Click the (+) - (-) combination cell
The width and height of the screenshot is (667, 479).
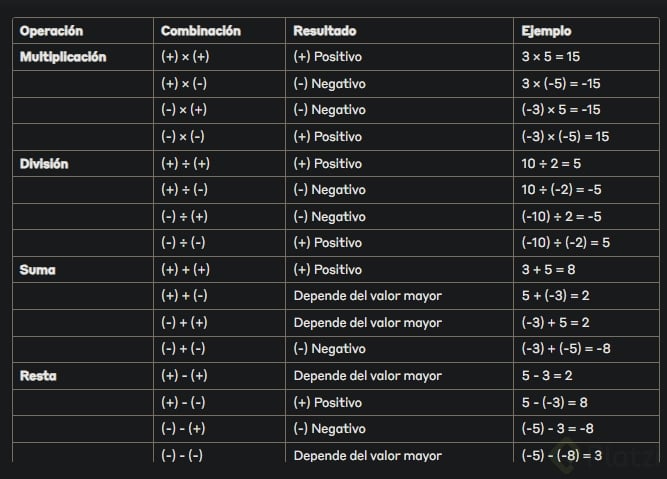pyautogui.click(x=183, y=402)
